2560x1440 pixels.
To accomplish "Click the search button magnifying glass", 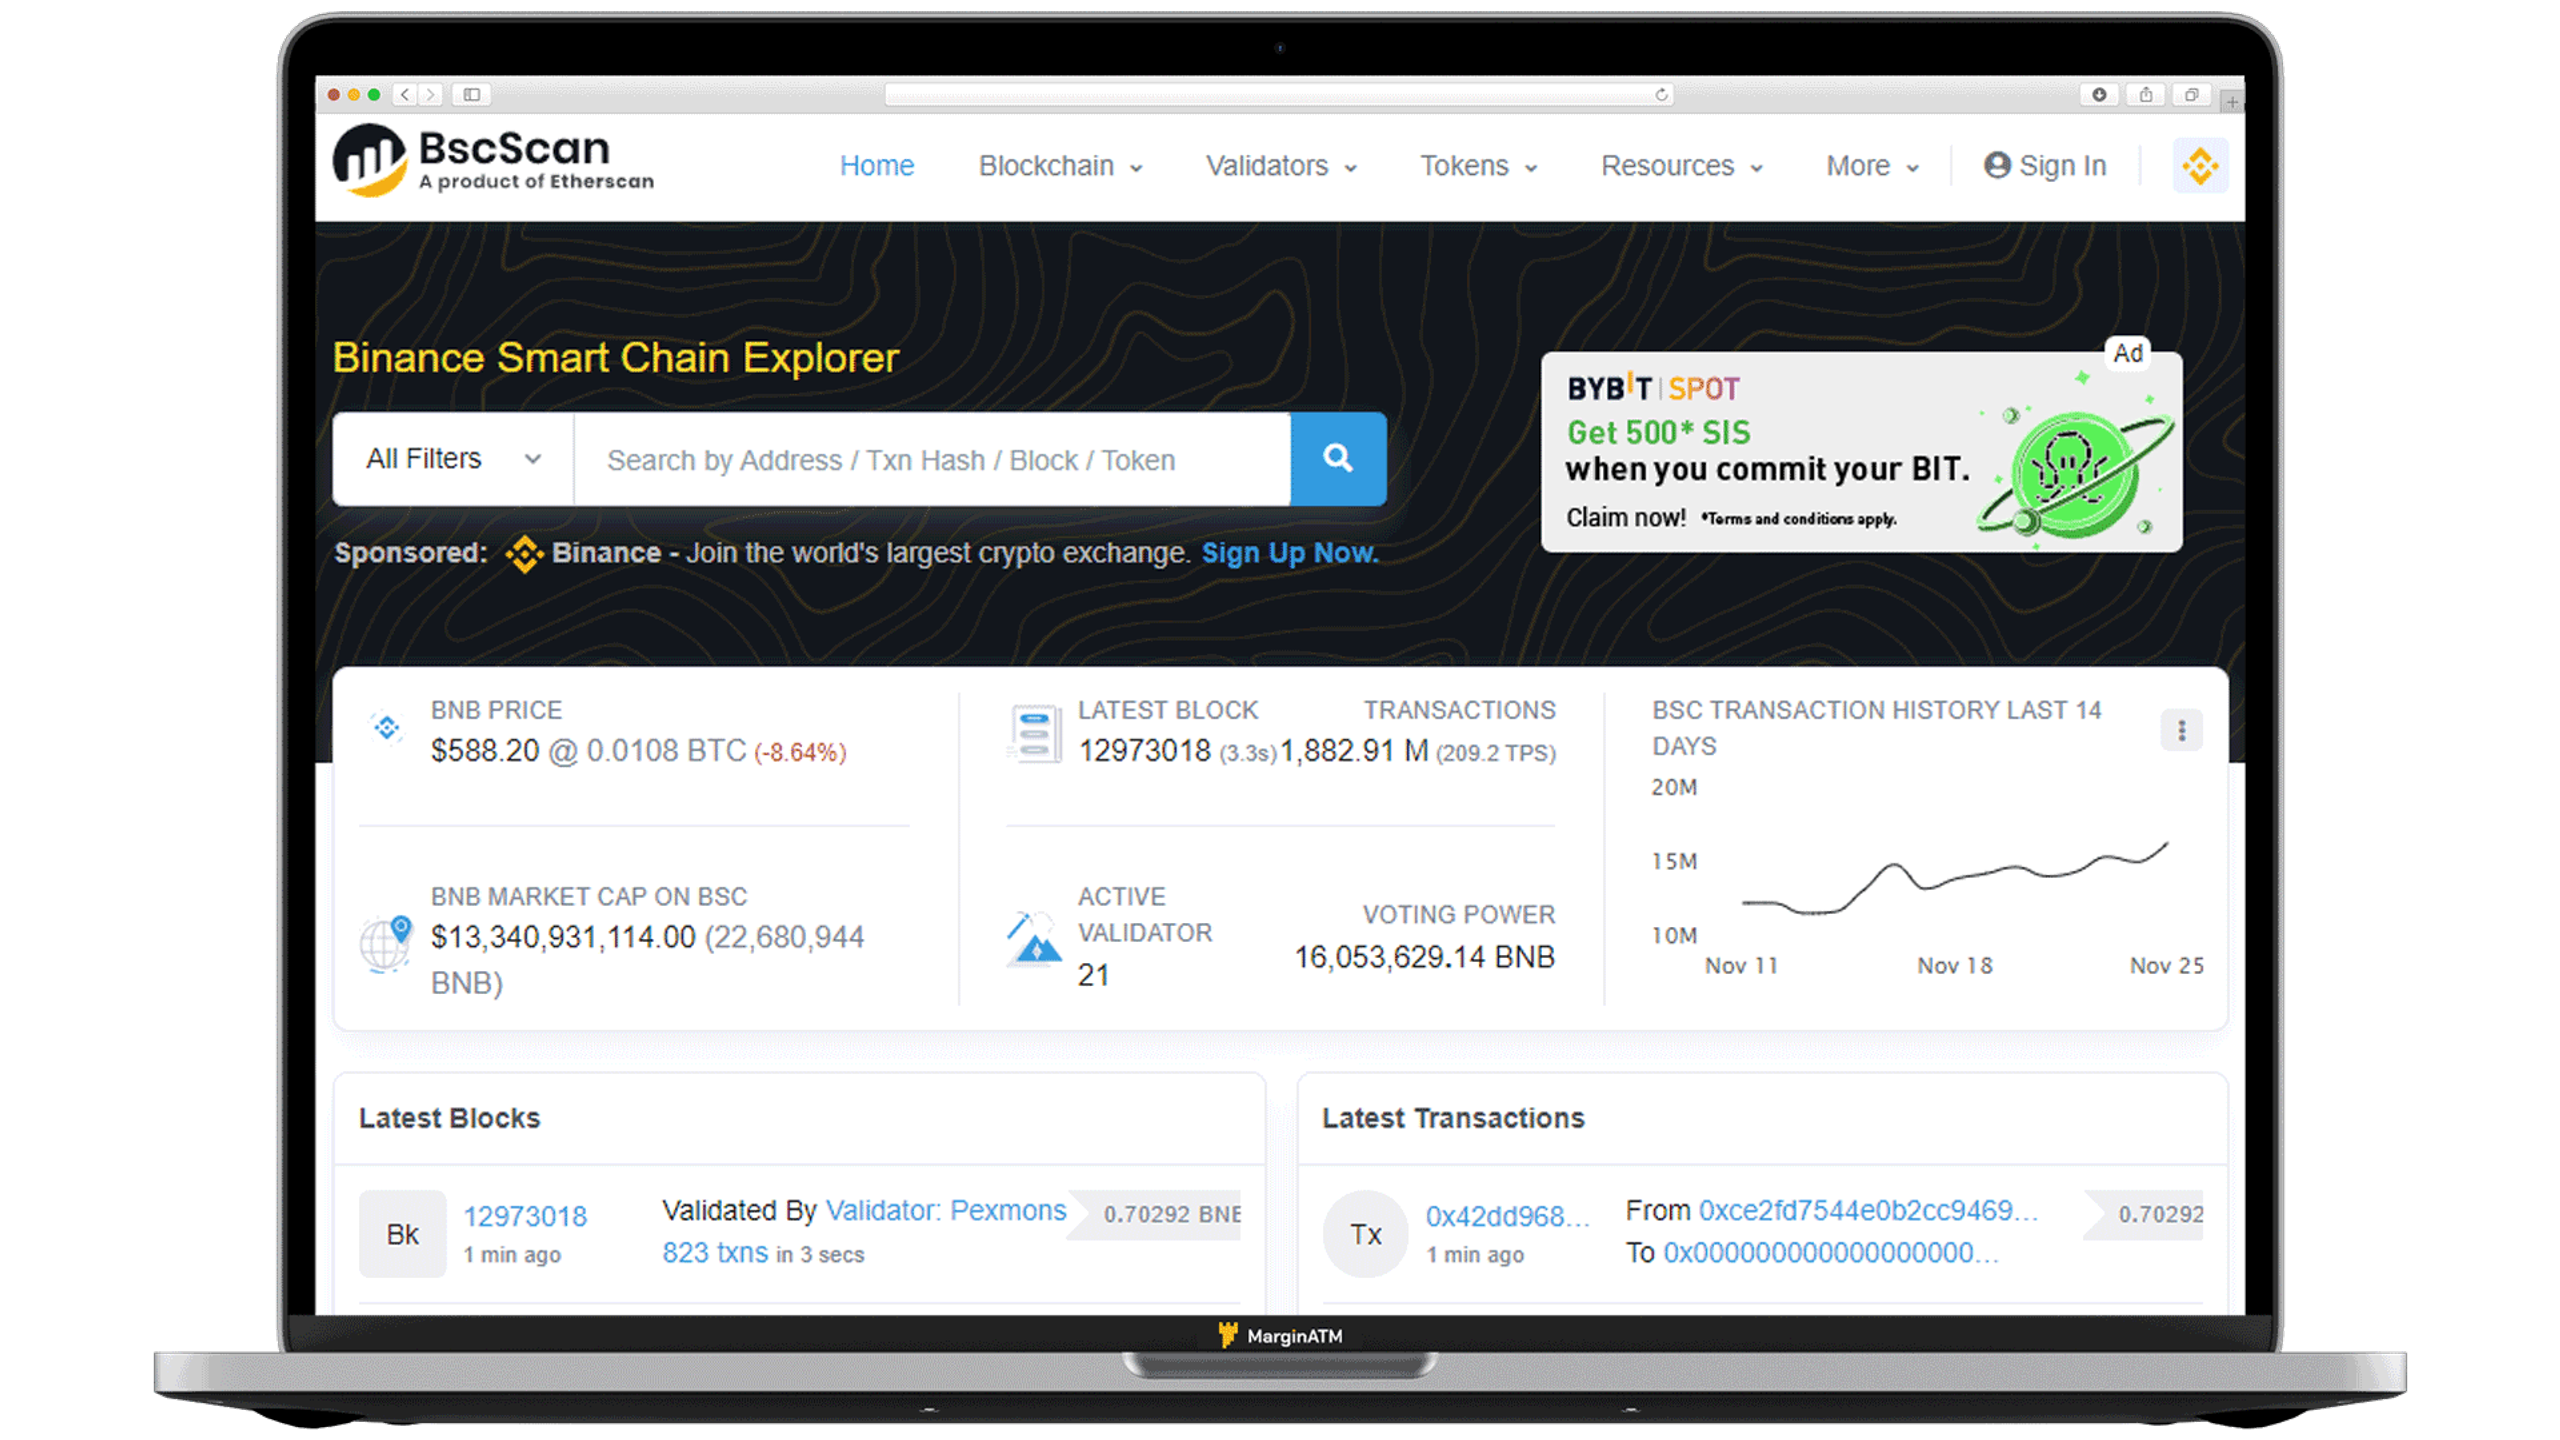I will (x=1338, y=459).
